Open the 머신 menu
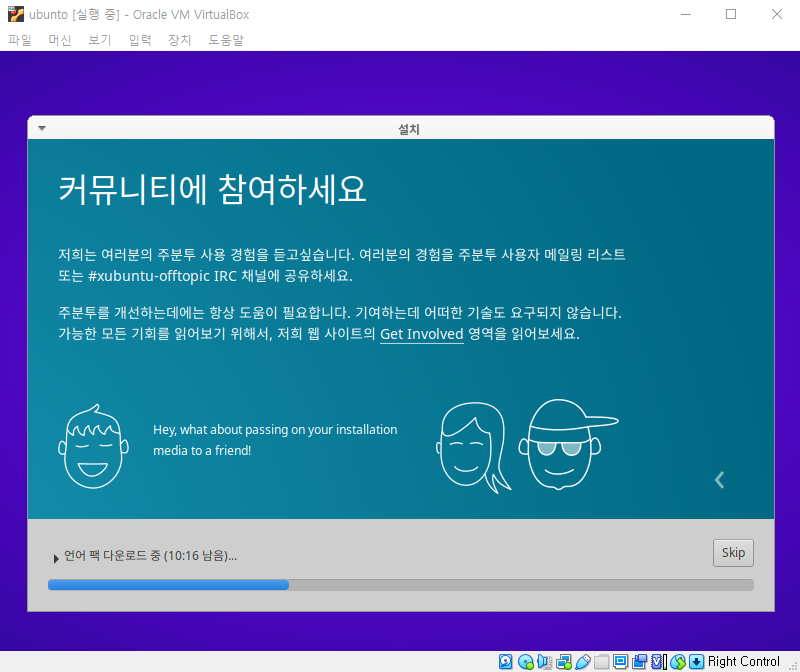 coord(60,40)
